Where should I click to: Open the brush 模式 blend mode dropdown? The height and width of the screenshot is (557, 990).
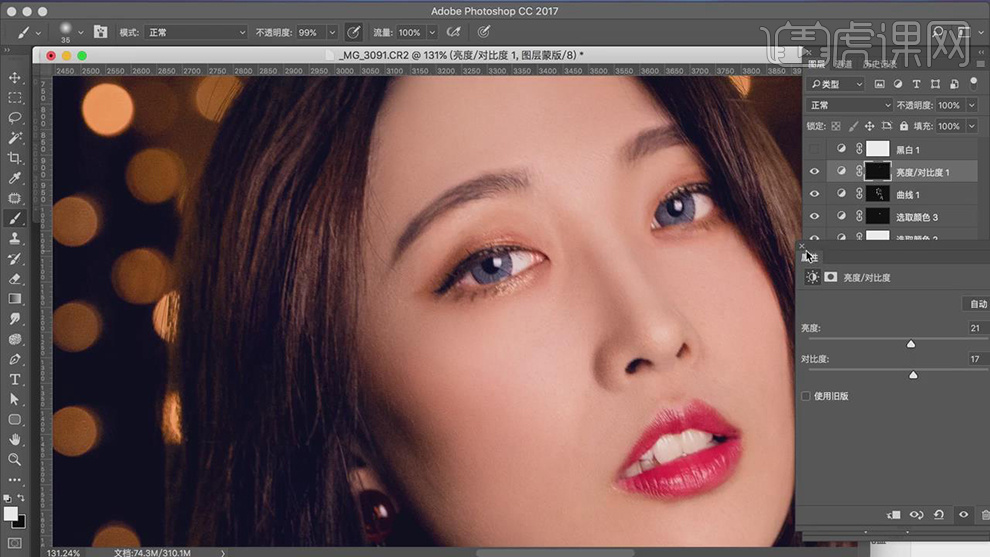[196, 32]
